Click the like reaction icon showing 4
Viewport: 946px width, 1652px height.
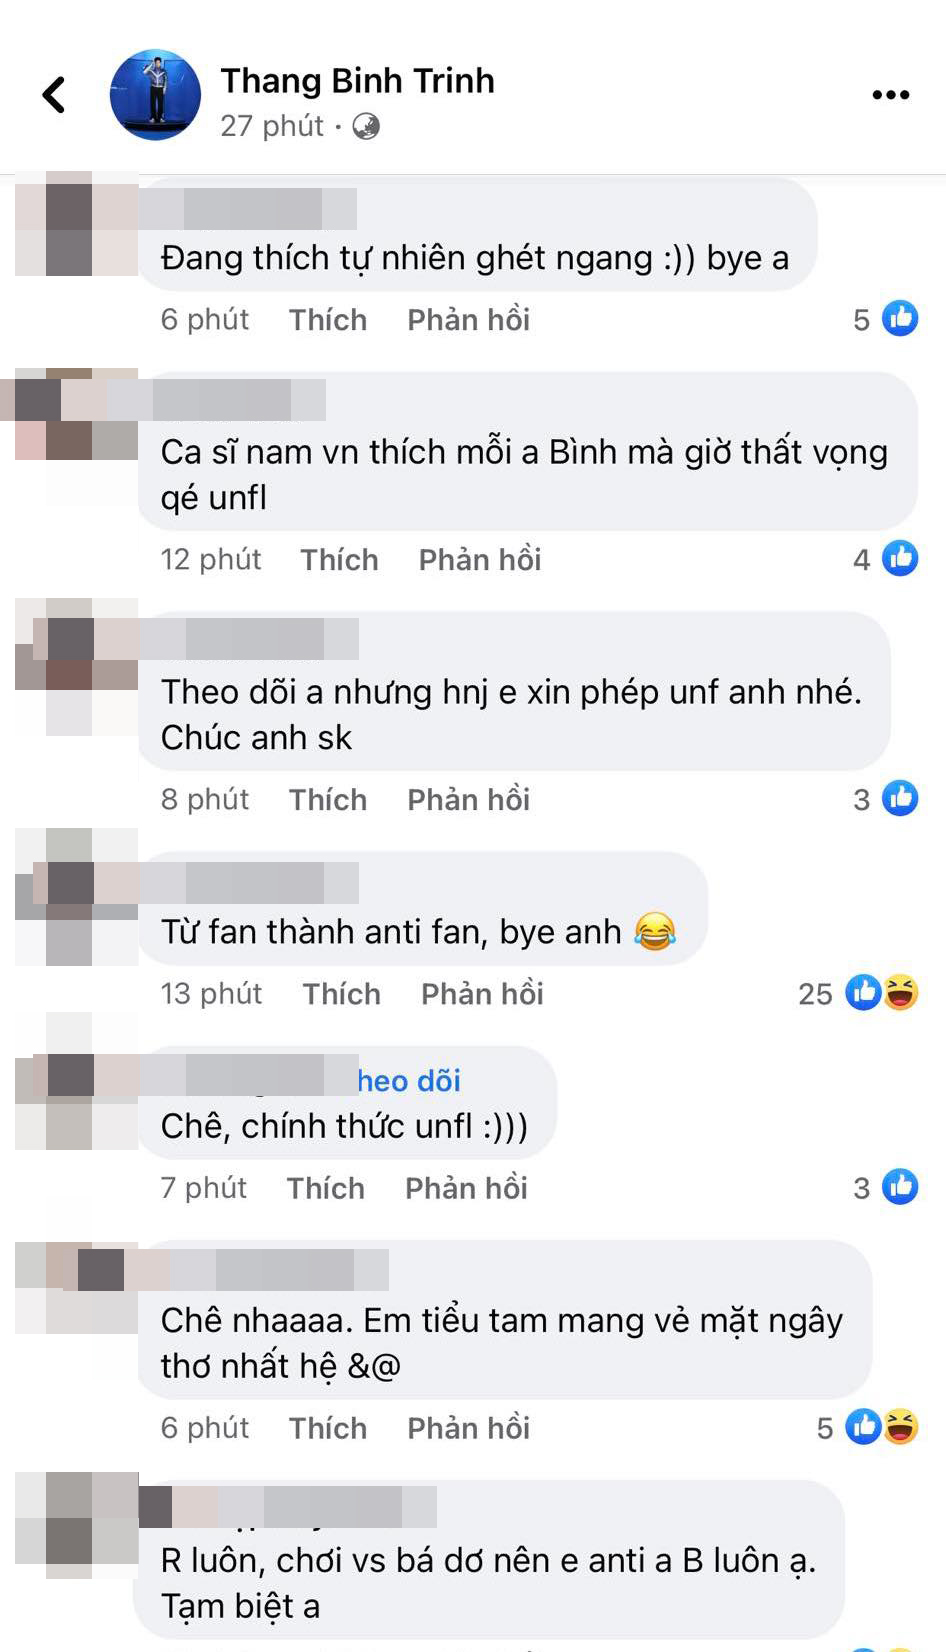(900, 558)
